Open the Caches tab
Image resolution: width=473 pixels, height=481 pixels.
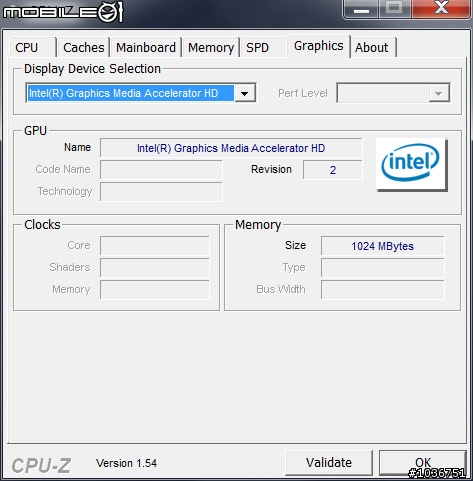[84, 47]
